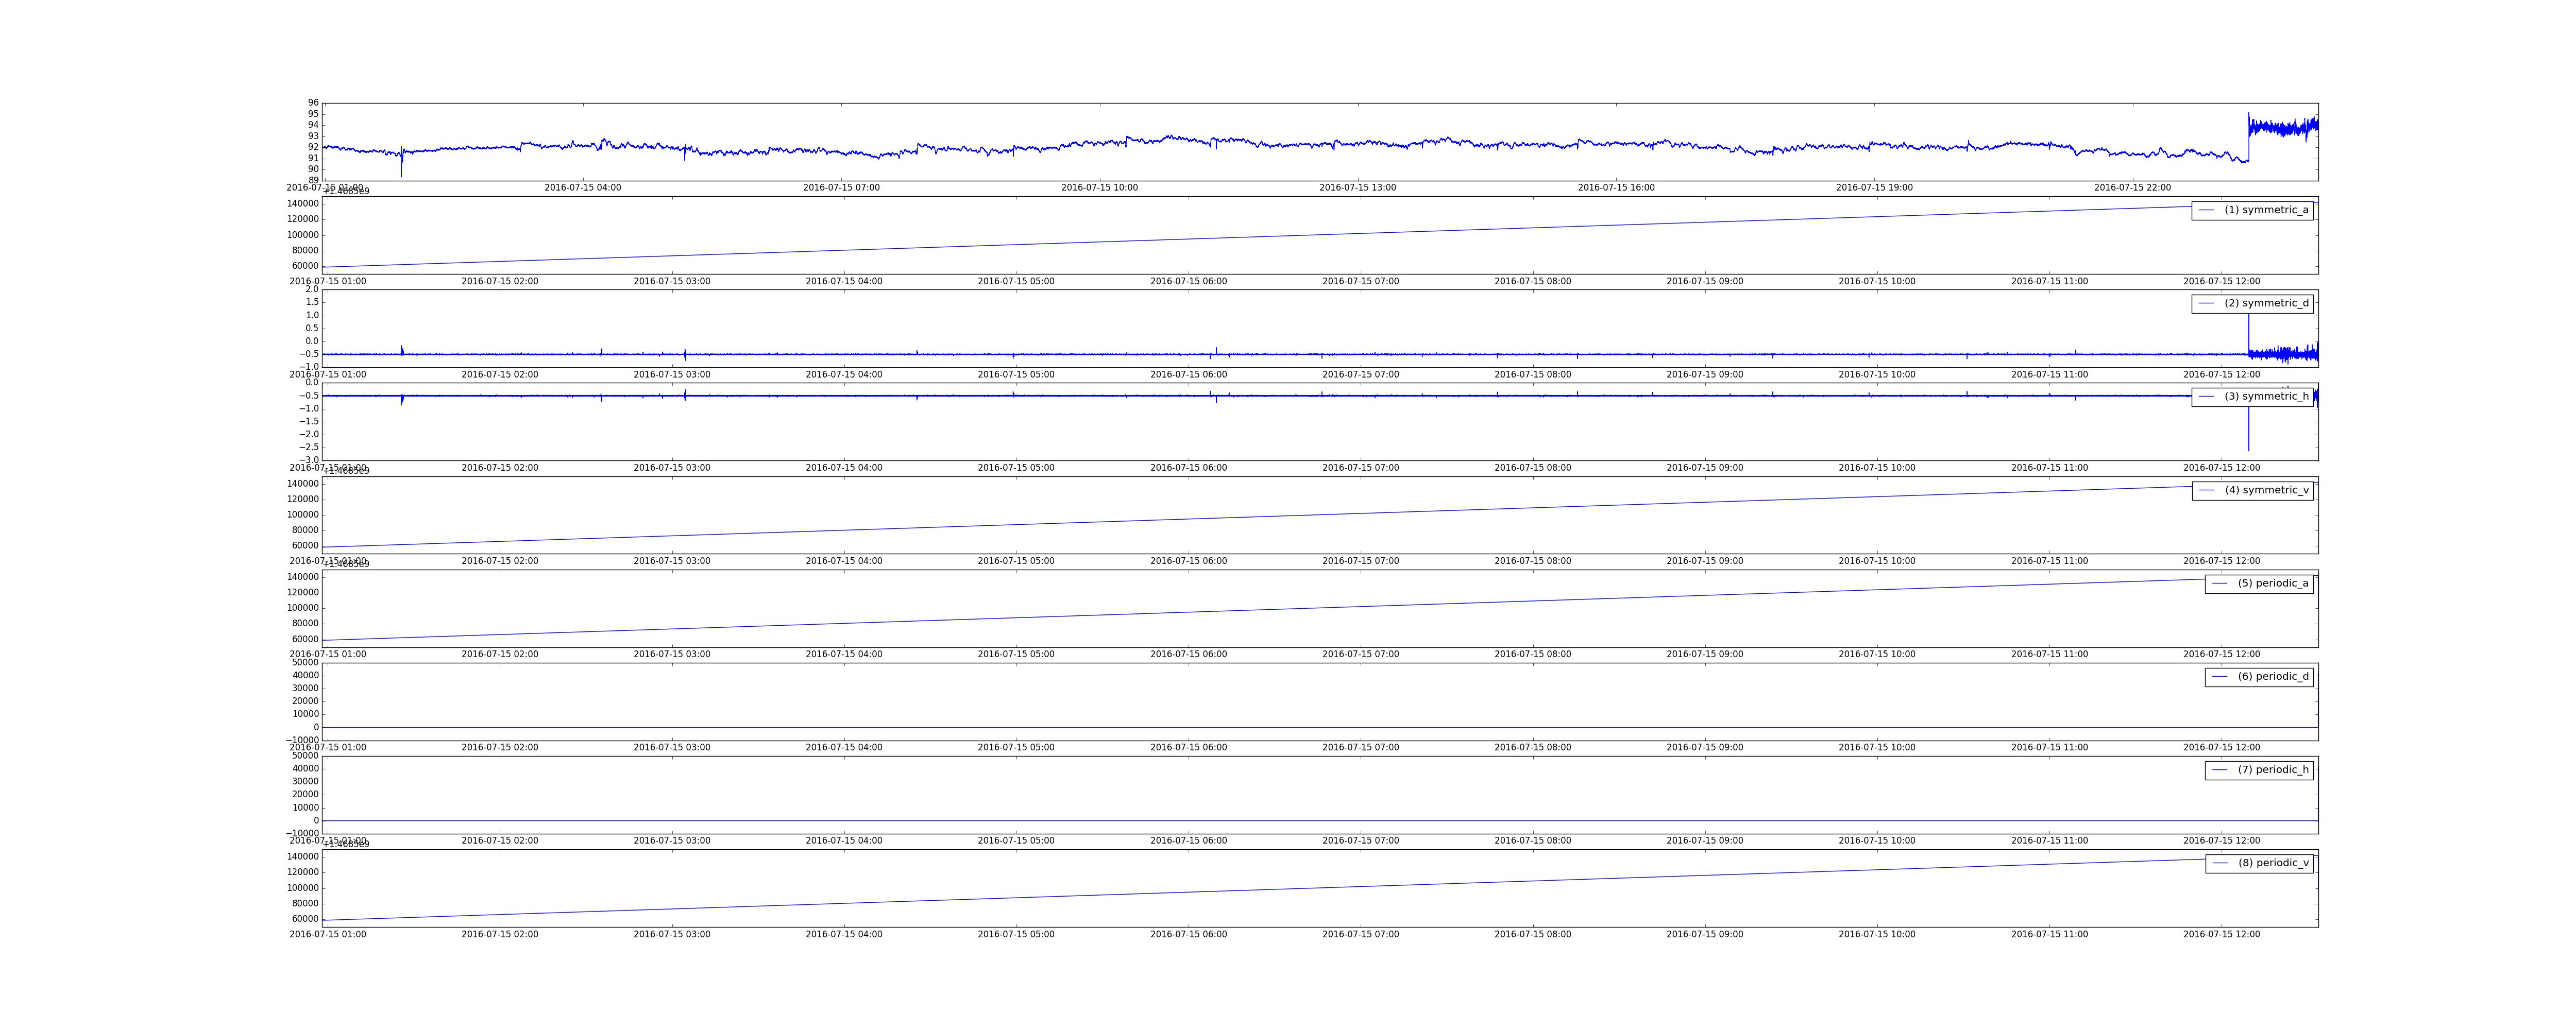Click the "2016-07-15 22:00" x-axis tick label

(2133, 188)
